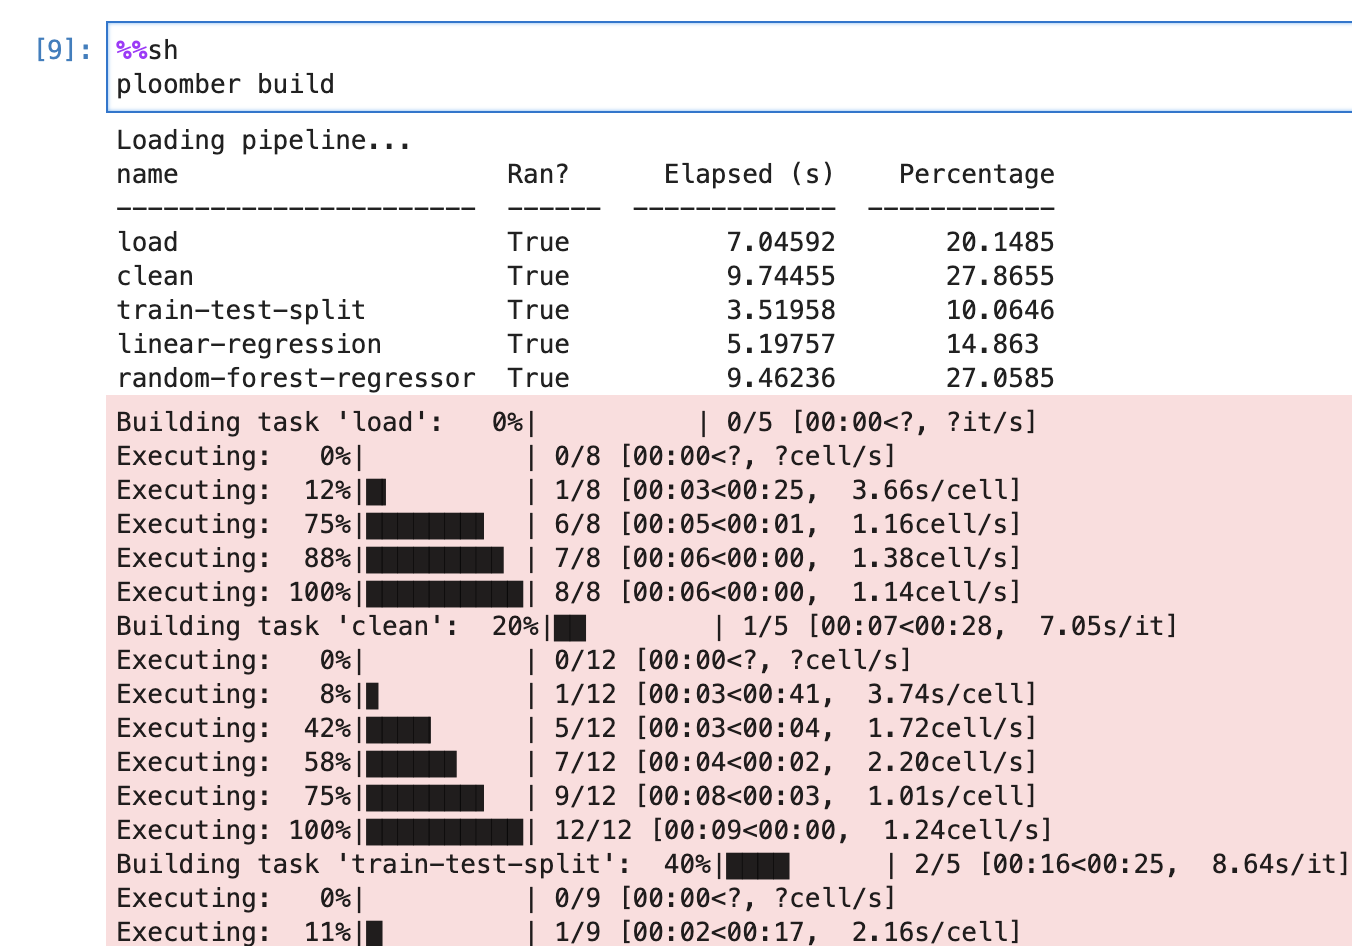Click the '1.01s/cell' rate text
This screenshot has width=1352, height=946.
point(945,796)
